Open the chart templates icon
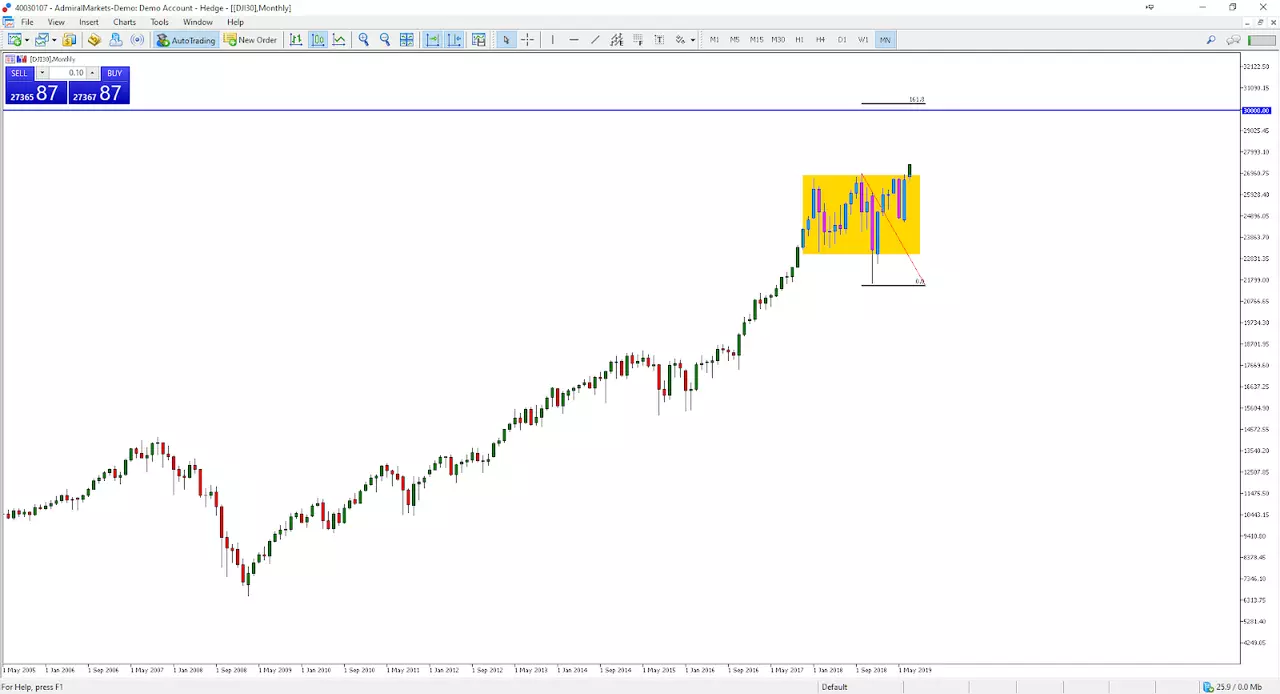The height and width of the screenshot is (694, 1280). tap(479, 40)
